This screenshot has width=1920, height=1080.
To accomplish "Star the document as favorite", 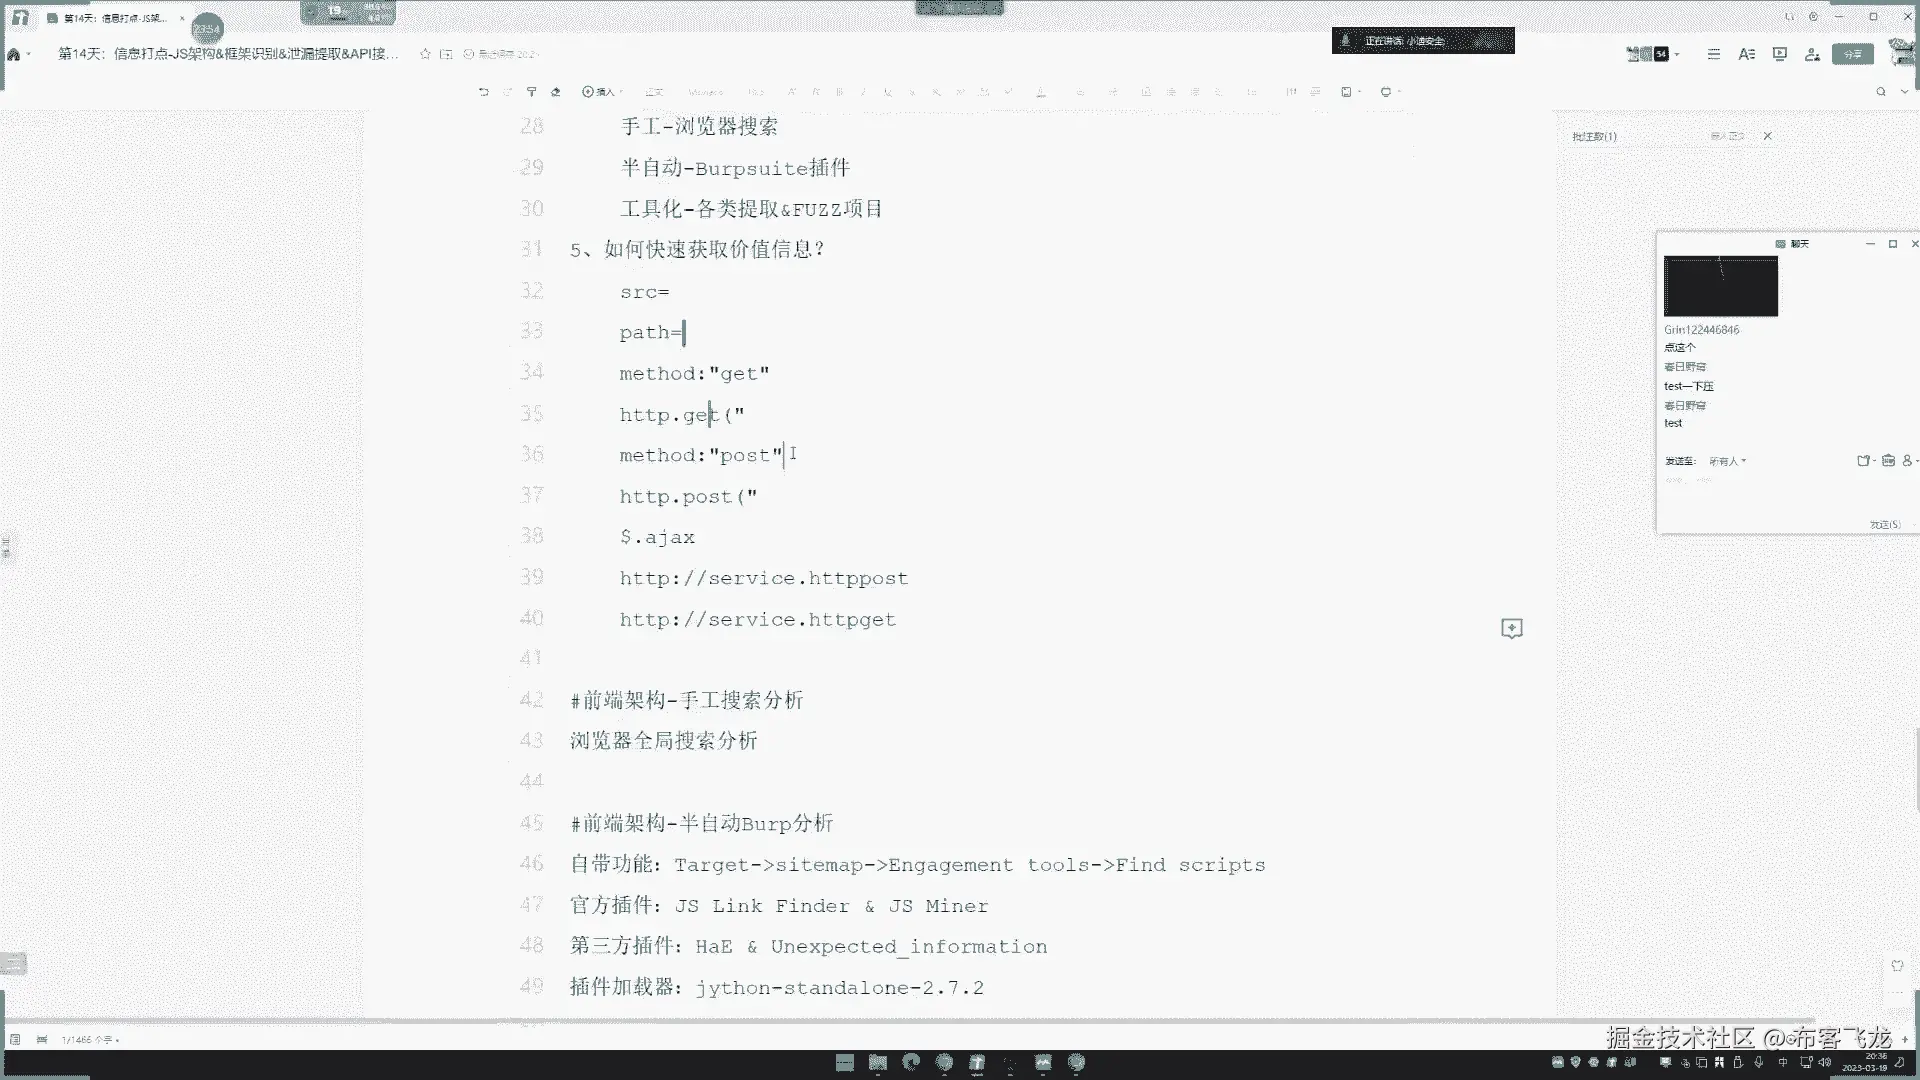I will pyautogui.click(x=425, y=54).
